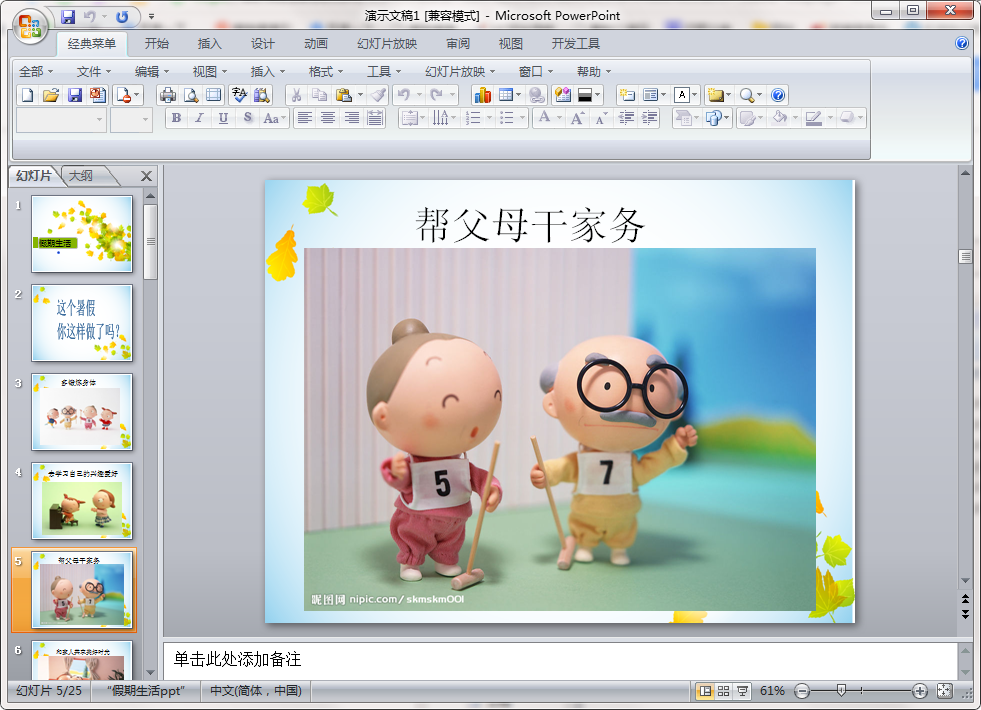Open Customize Quick Access Toolbar dropdown
Image resolution: width=981 pixels, height=710 pixels.
151,17
